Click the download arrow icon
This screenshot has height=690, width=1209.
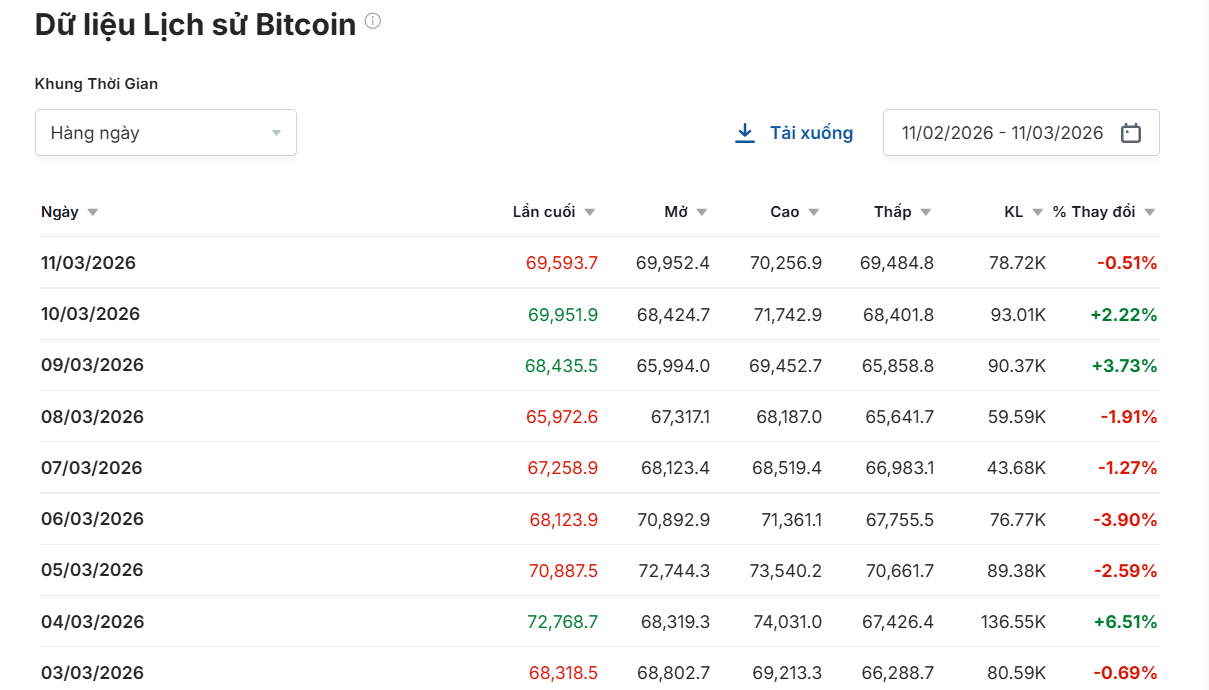[x=745, y=133]
